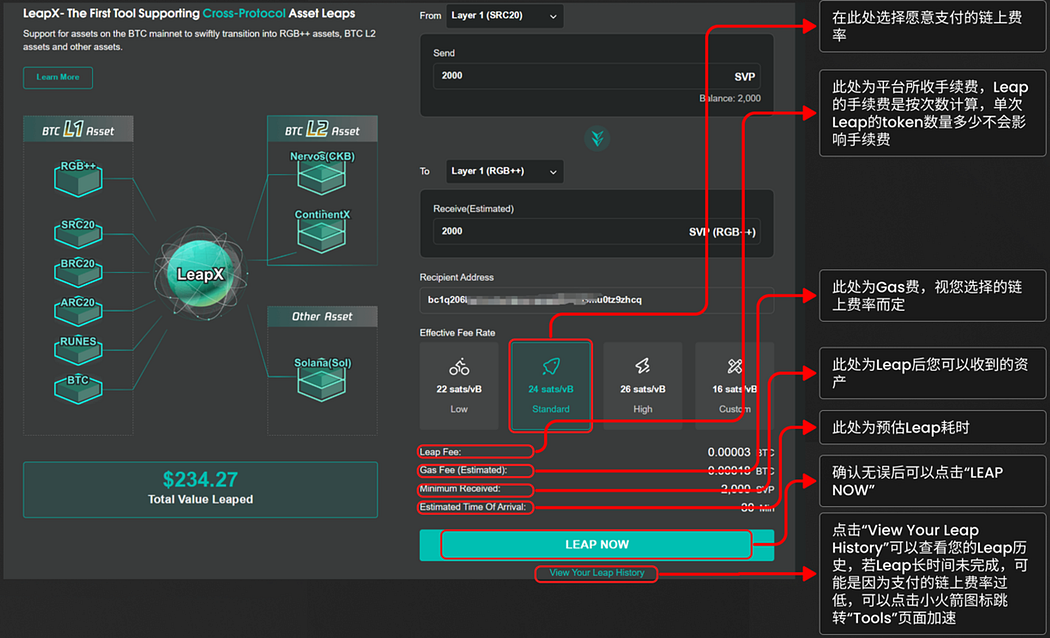Click the swap direction arrow icon
Image resolution: width=1050 pixels, height=638 pixels.
(x=597, y=138)
